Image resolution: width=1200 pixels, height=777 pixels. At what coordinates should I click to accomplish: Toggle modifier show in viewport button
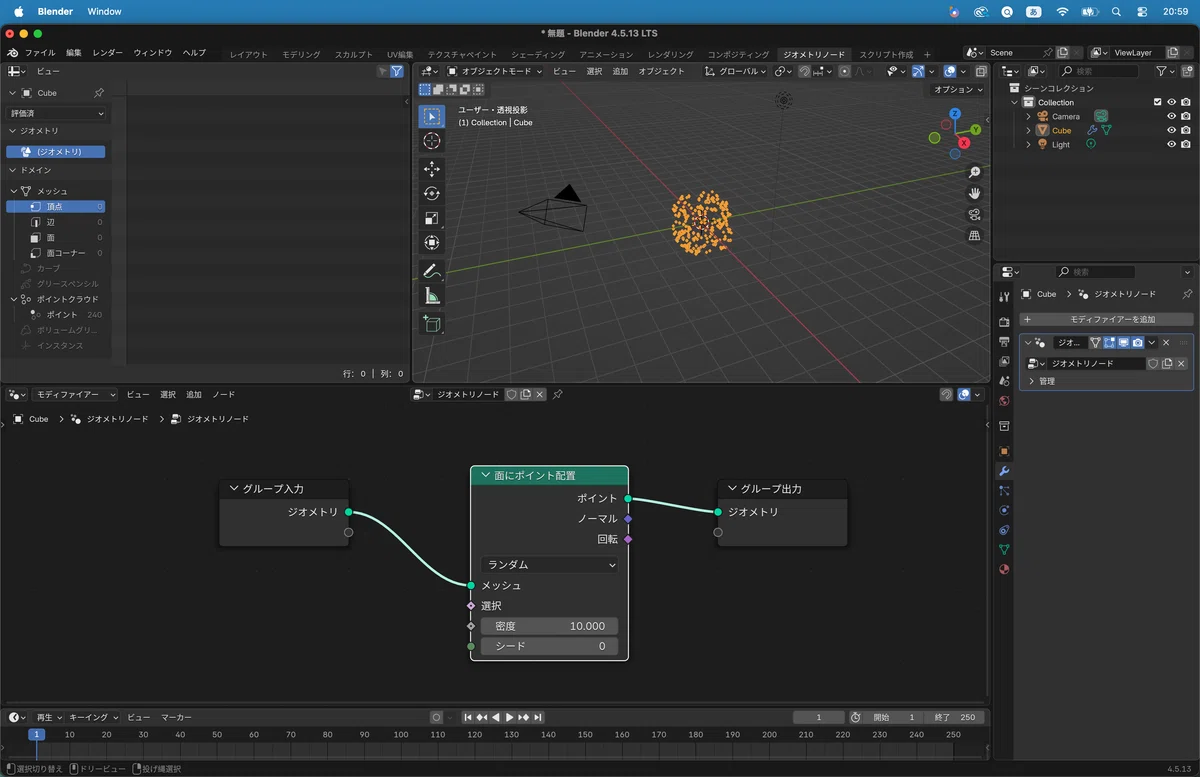click(1123, 342)
